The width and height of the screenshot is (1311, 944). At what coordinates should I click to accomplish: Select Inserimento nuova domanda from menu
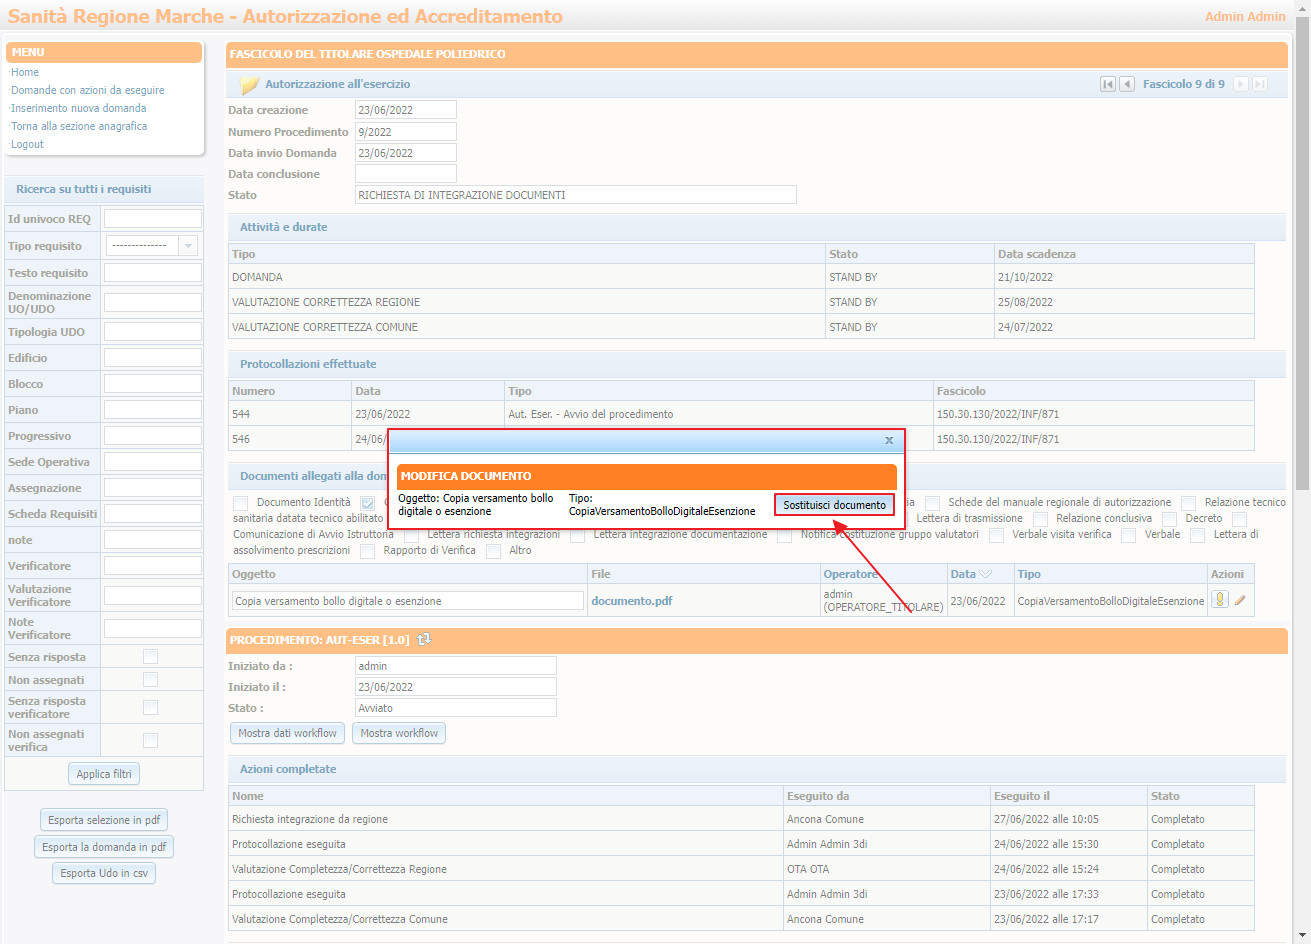coord(79,108)
